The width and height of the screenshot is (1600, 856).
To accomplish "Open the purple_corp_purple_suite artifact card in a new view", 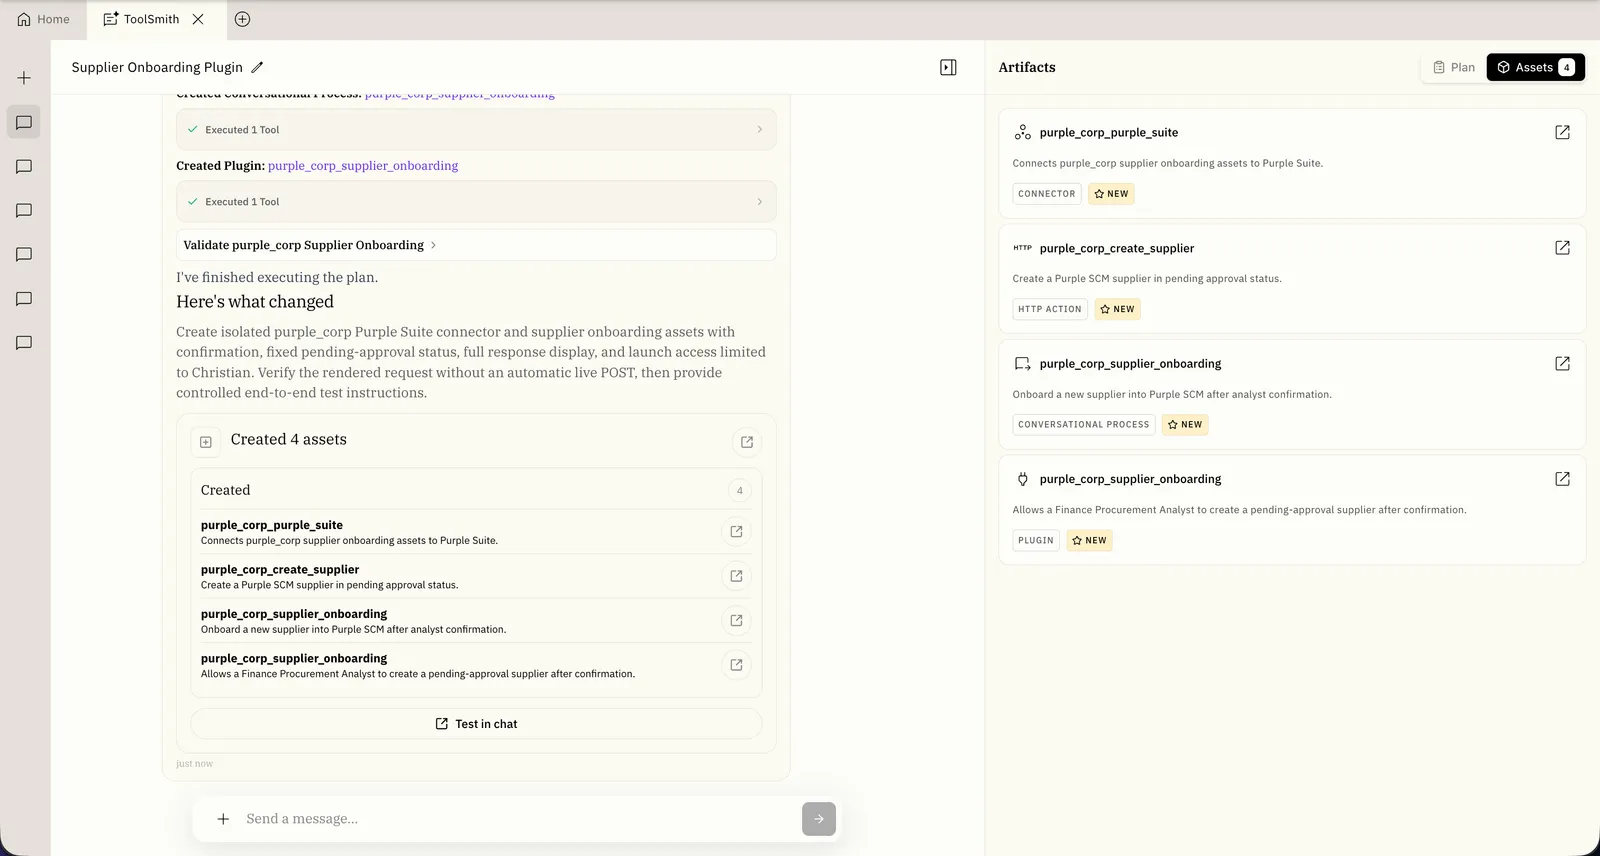I will 1562,132.
